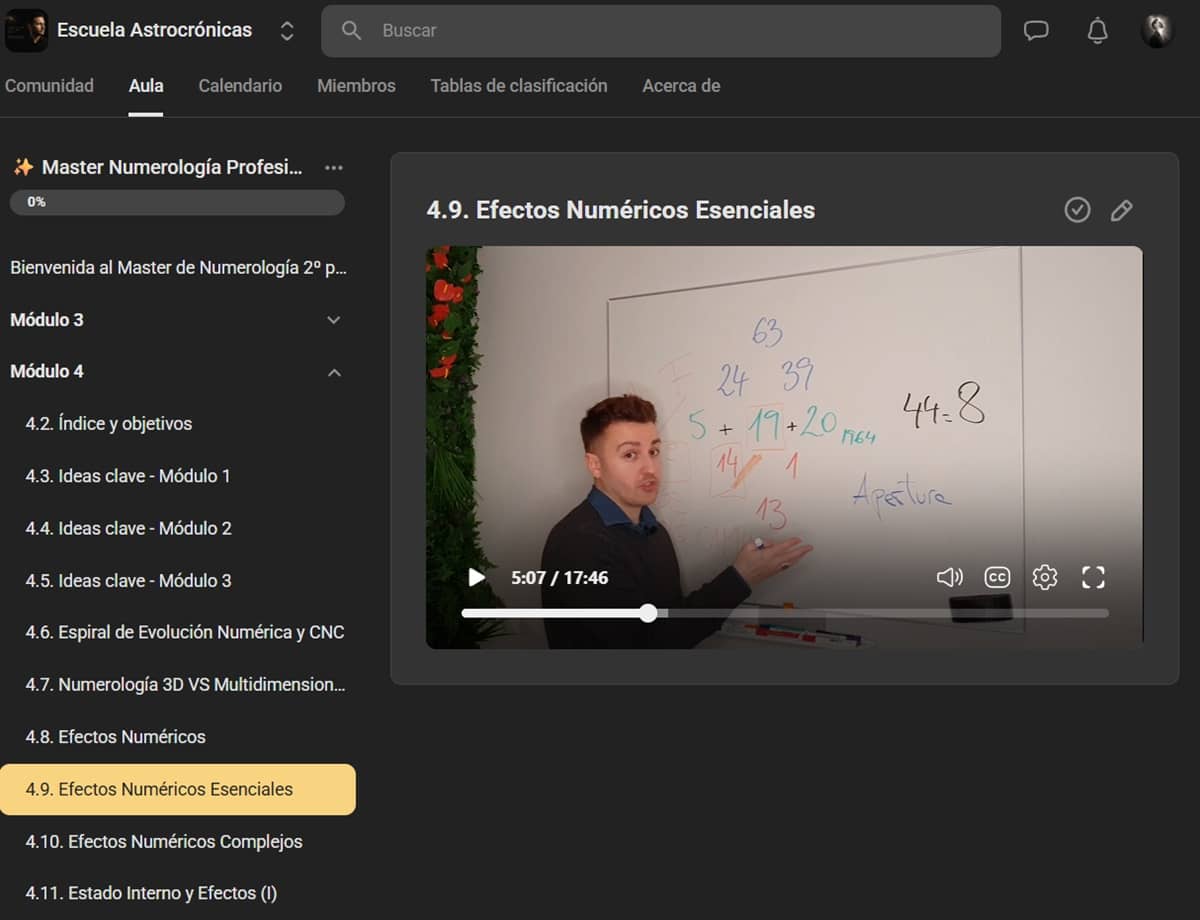This screenshot has height=920, width=1200.
Task: Switch to the Comunidad tab
Action: coord(49,86)
